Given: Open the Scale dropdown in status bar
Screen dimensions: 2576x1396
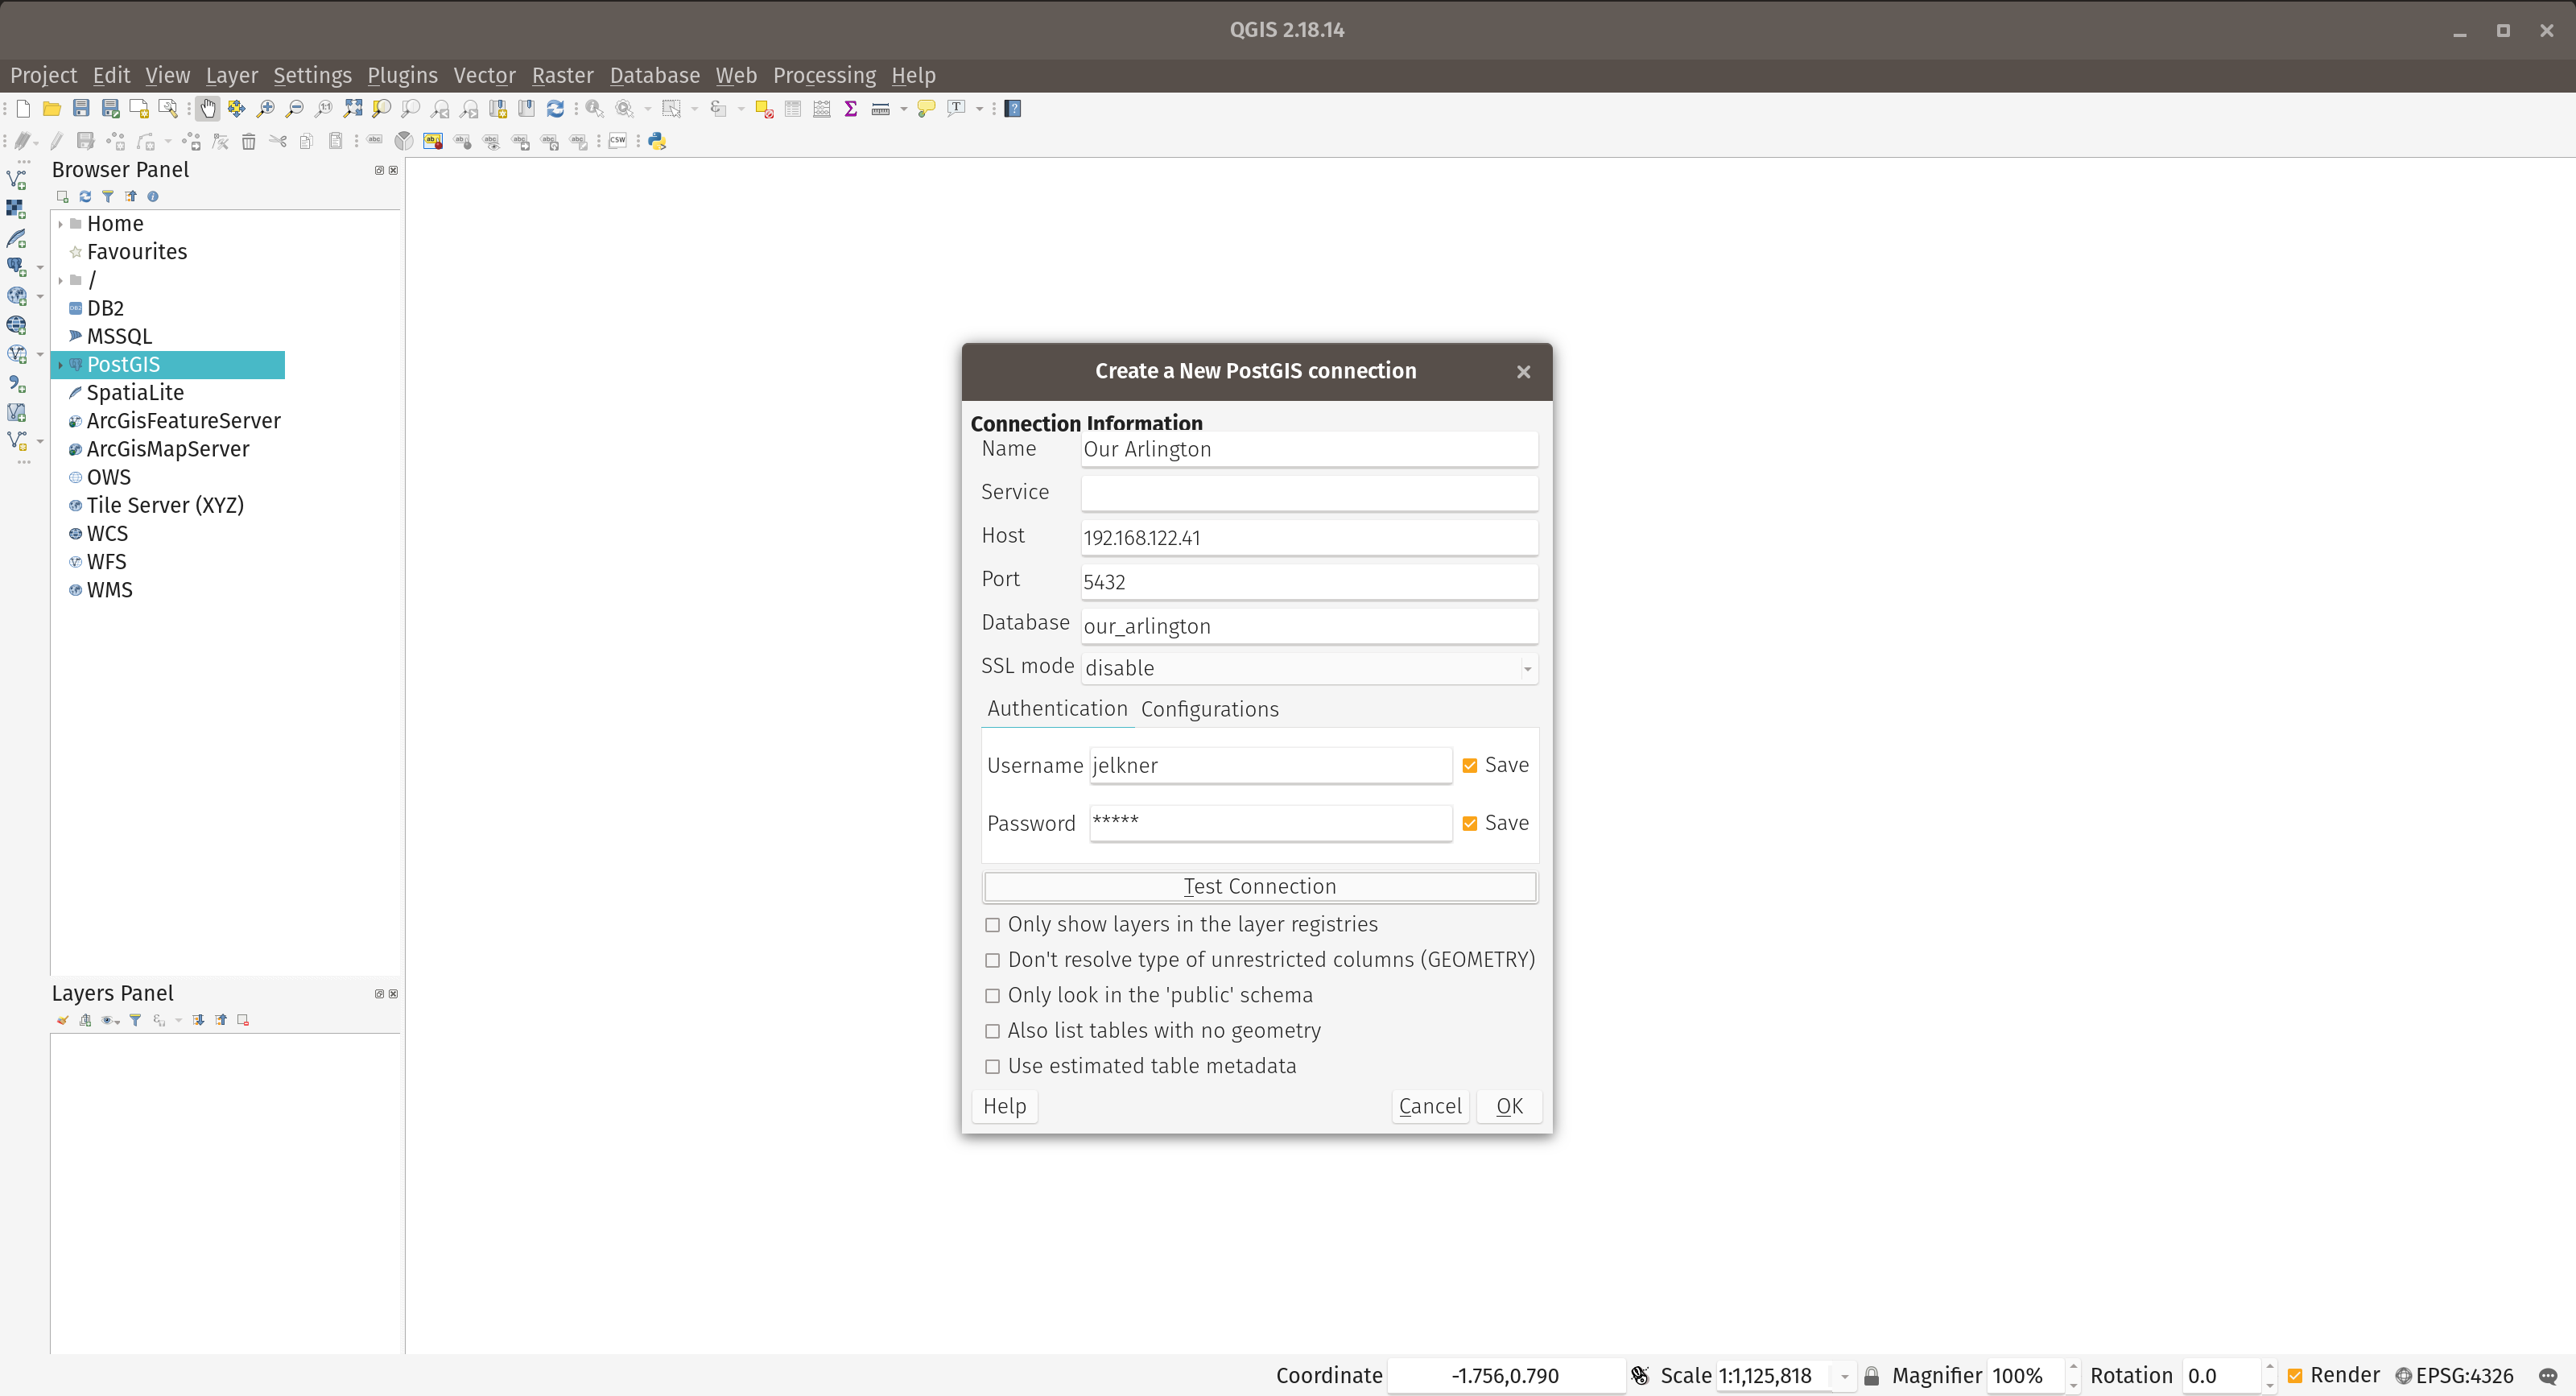Looking at the screenshot, I should pyautogui.click(x=1844, y=1377).
